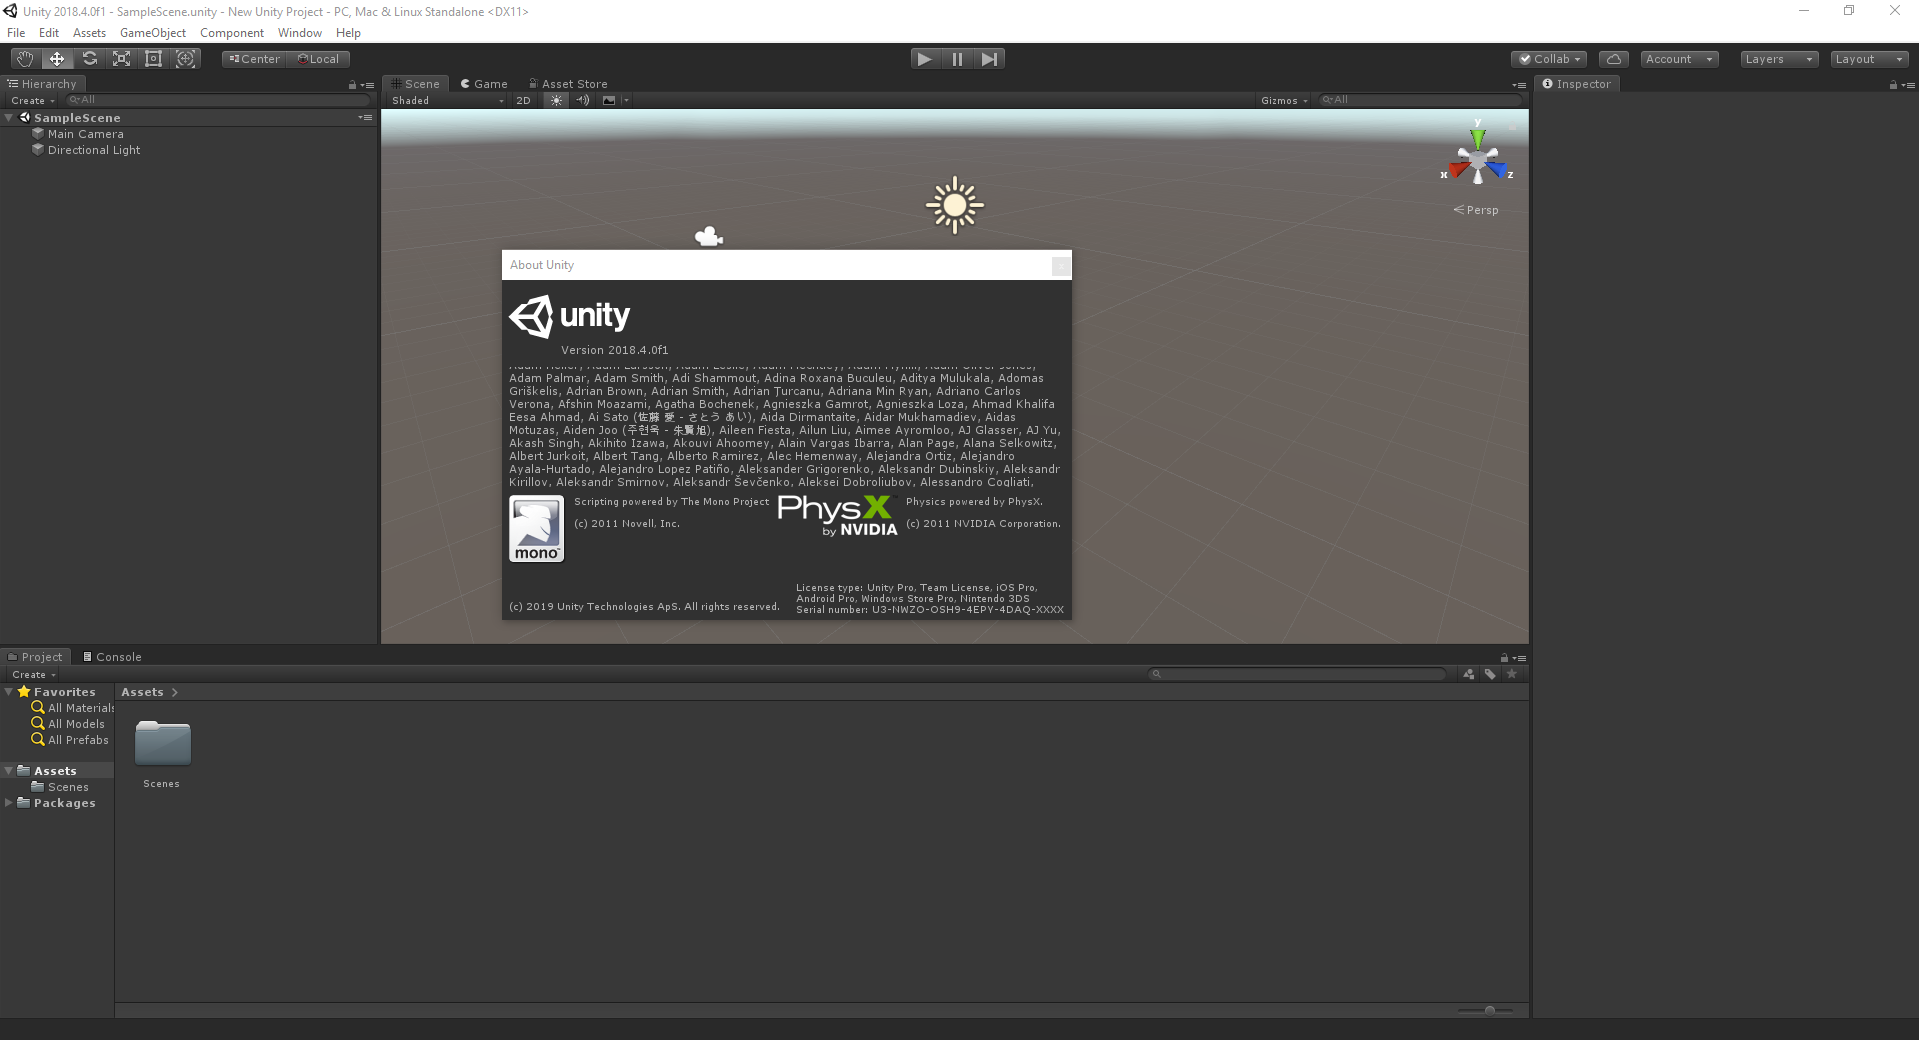Click the green Y axis cone of gizmo
Image resolution: width=1919 pixels, height=1040 pixels.
coord(1477,137)
